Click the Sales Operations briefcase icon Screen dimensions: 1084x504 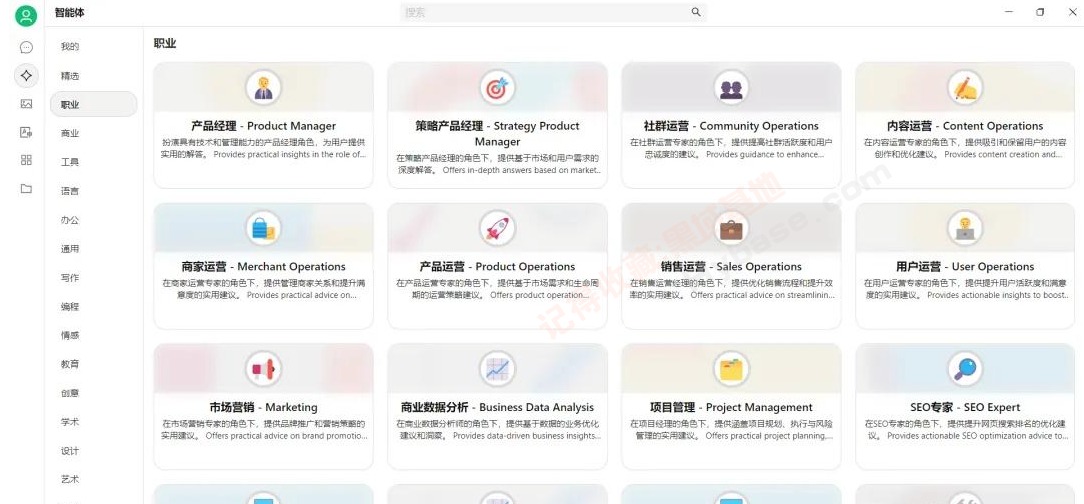click(731, 228)
